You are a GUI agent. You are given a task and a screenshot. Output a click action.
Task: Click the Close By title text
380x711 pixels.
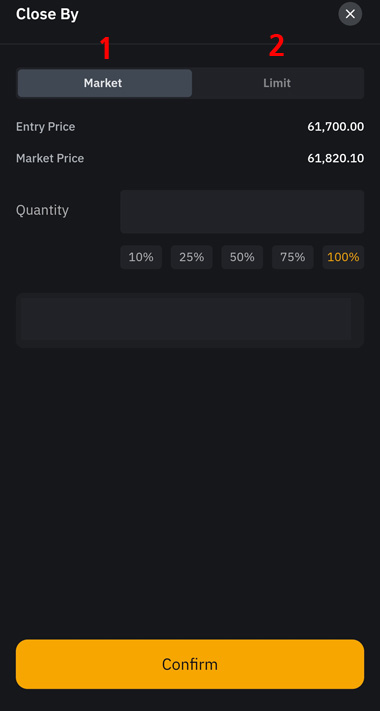[47, 14]
